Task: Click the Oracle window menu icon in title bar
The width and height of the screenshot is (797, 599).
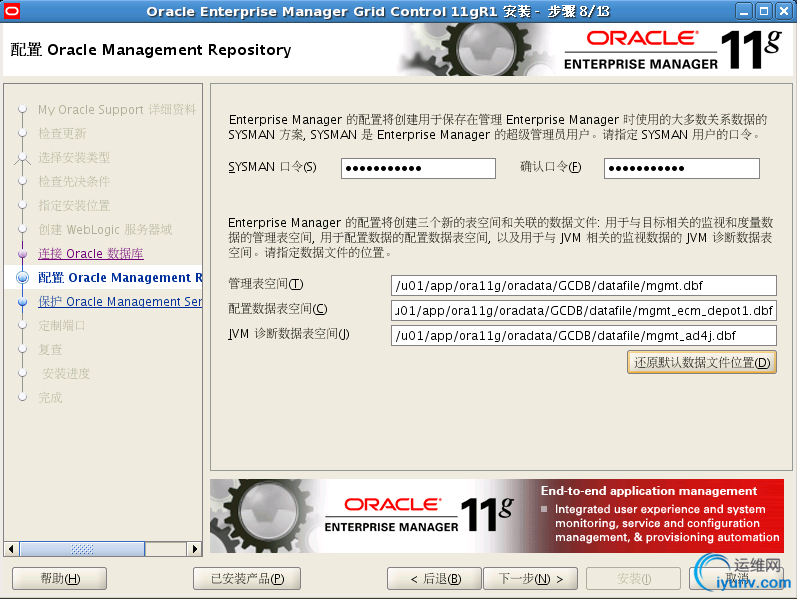Action: point(11,11)
